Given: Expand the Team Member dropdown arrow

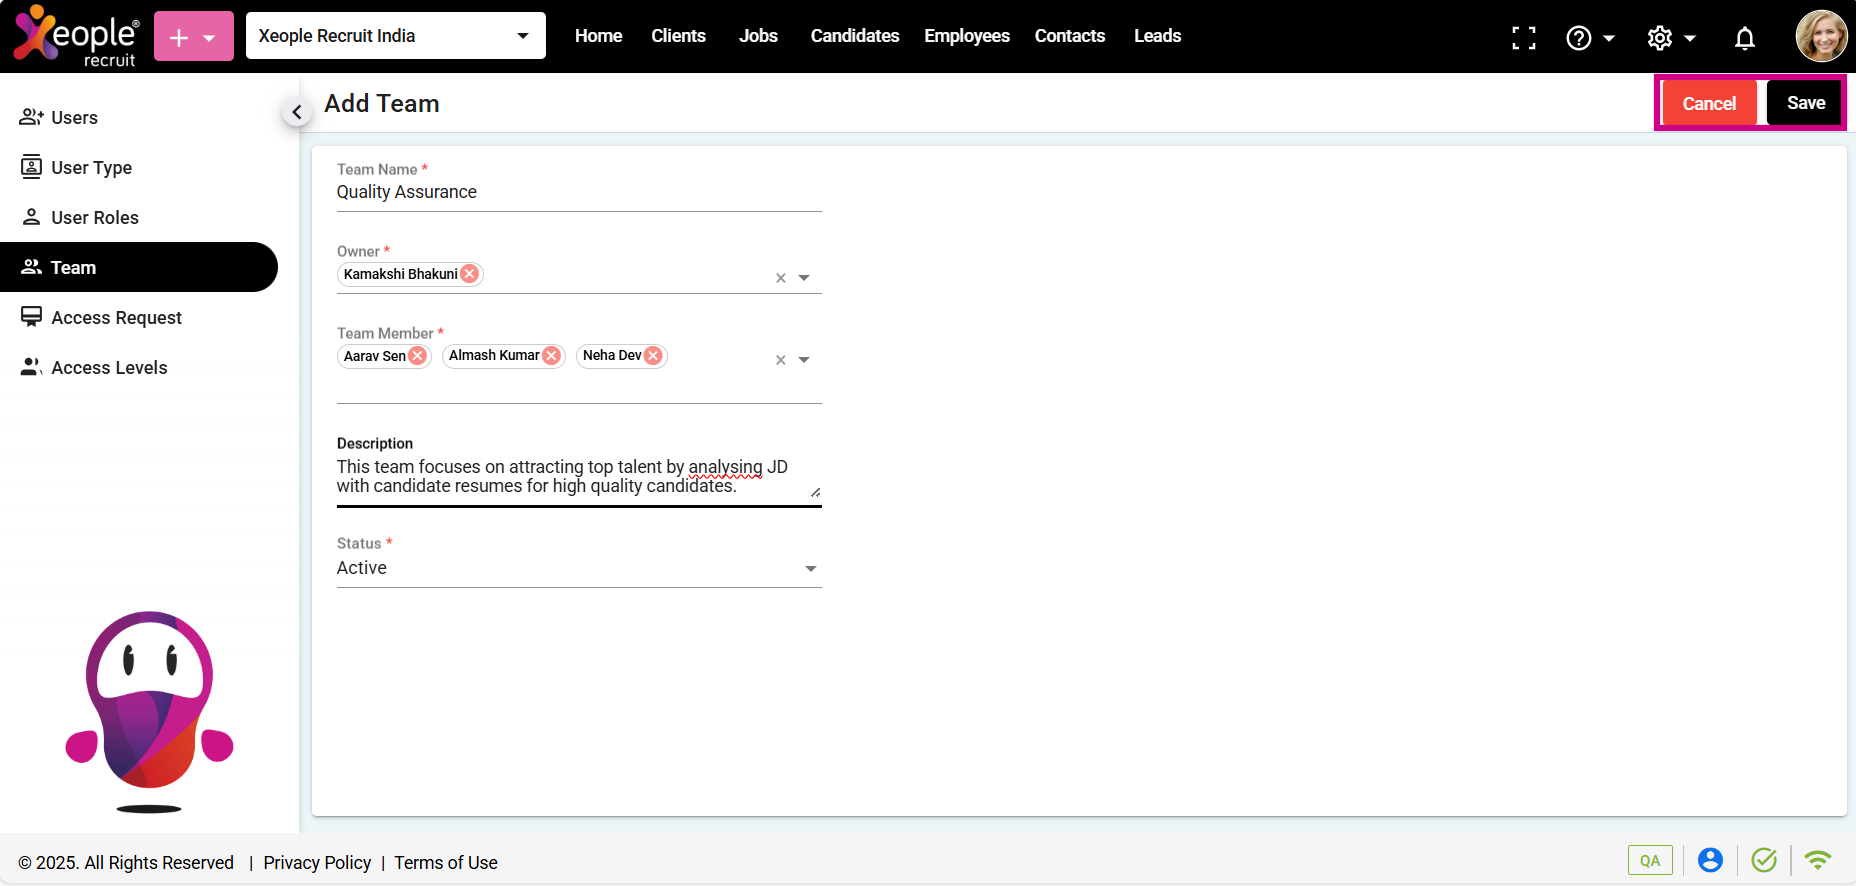Looking at the screenshot, I should 804,360.
